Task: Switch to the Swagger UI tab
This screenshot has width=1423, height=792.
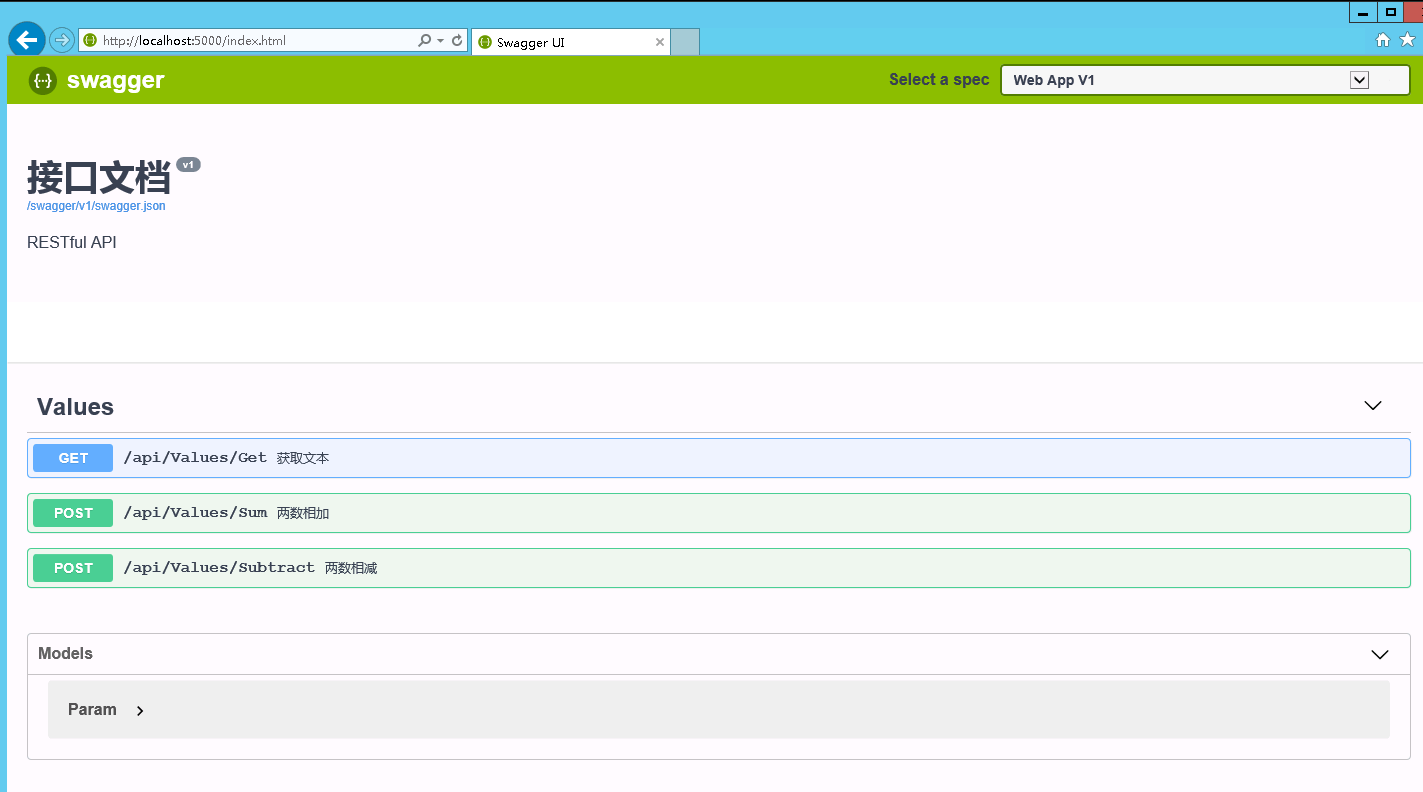Action: click(x=570, y=42)
